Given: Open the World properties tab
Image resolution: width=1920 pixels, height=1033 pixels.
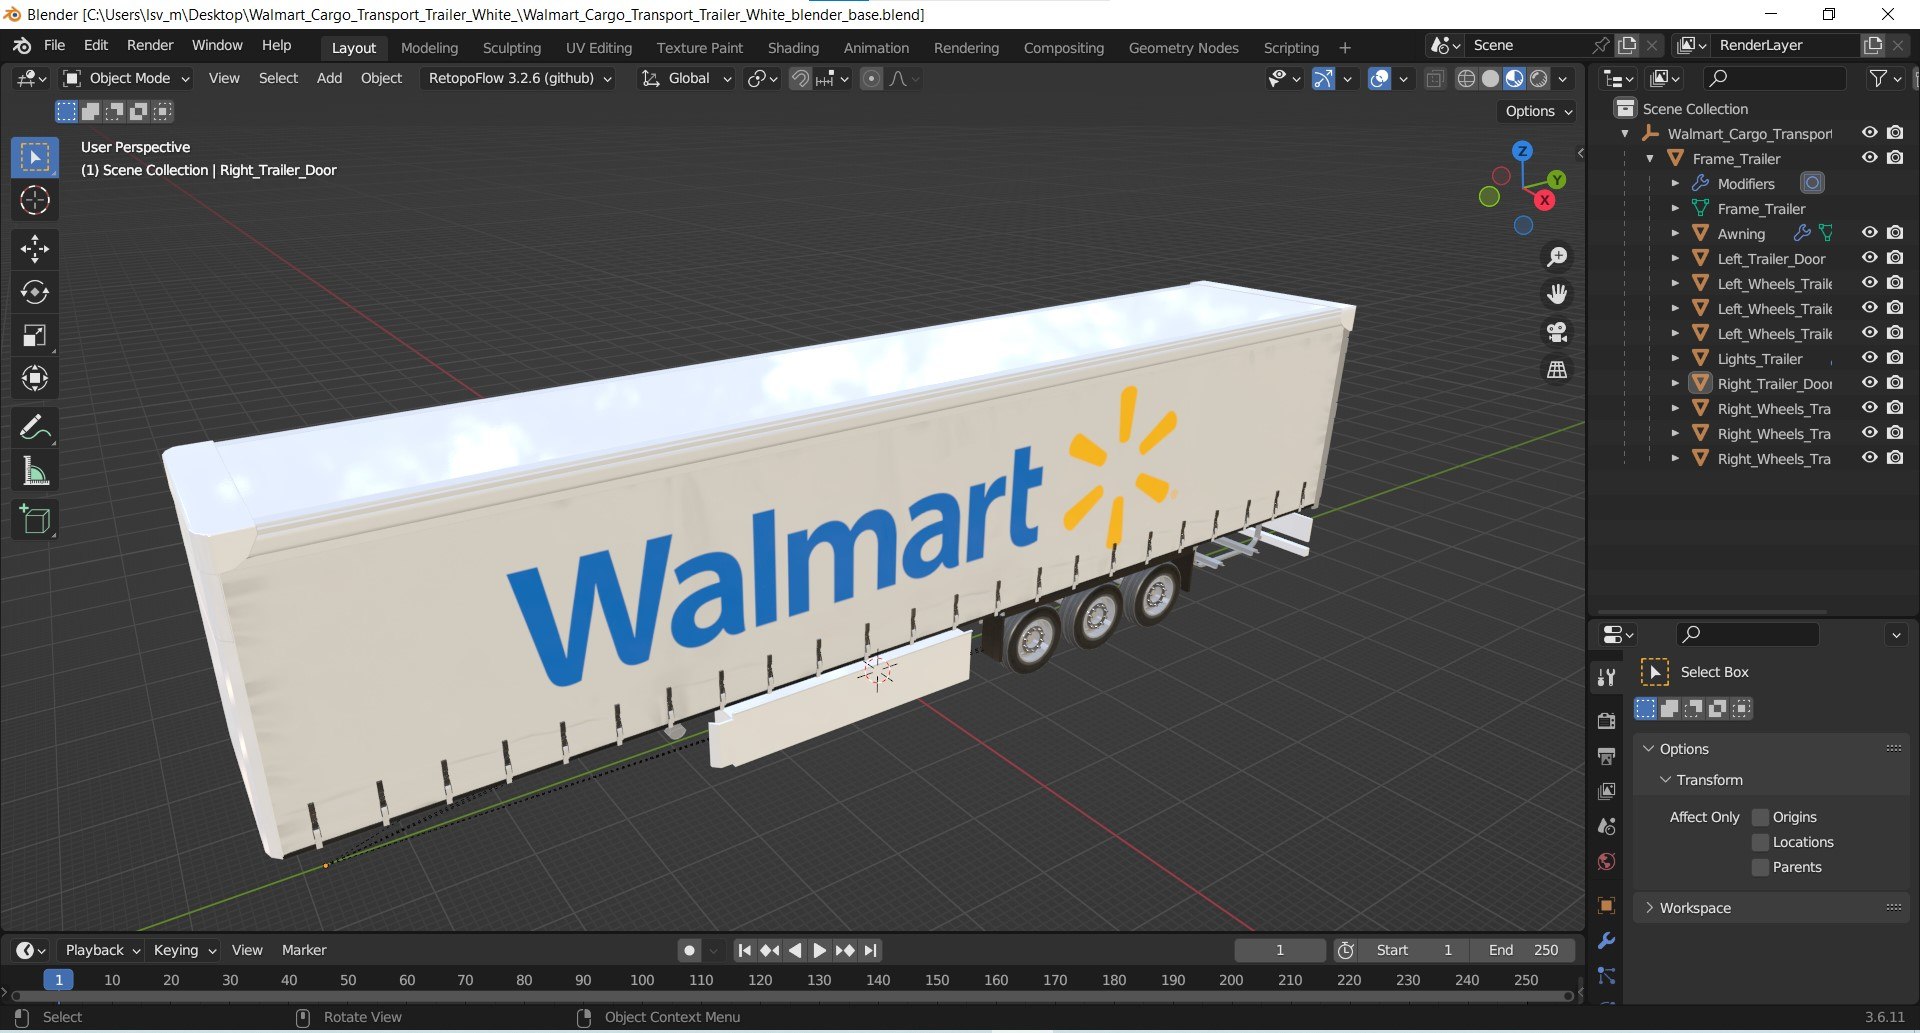Looking at the screenshot, I should click(1607, 862).
